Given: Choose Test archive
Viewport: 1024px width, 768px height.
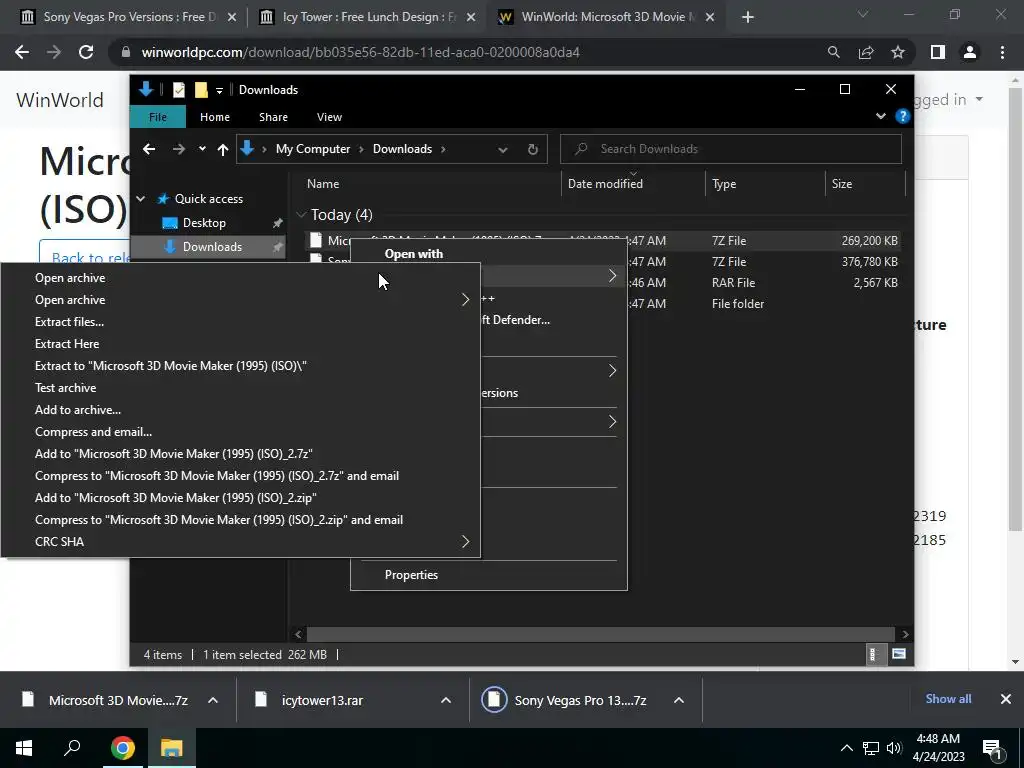Looking at the screenshot, I should point(240,388).
